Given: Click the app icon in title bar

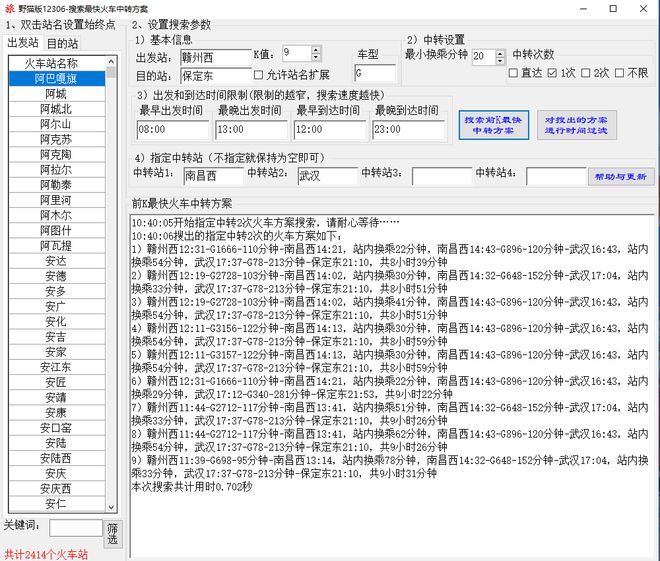Looking at the screenshot, I should [9, 8].
